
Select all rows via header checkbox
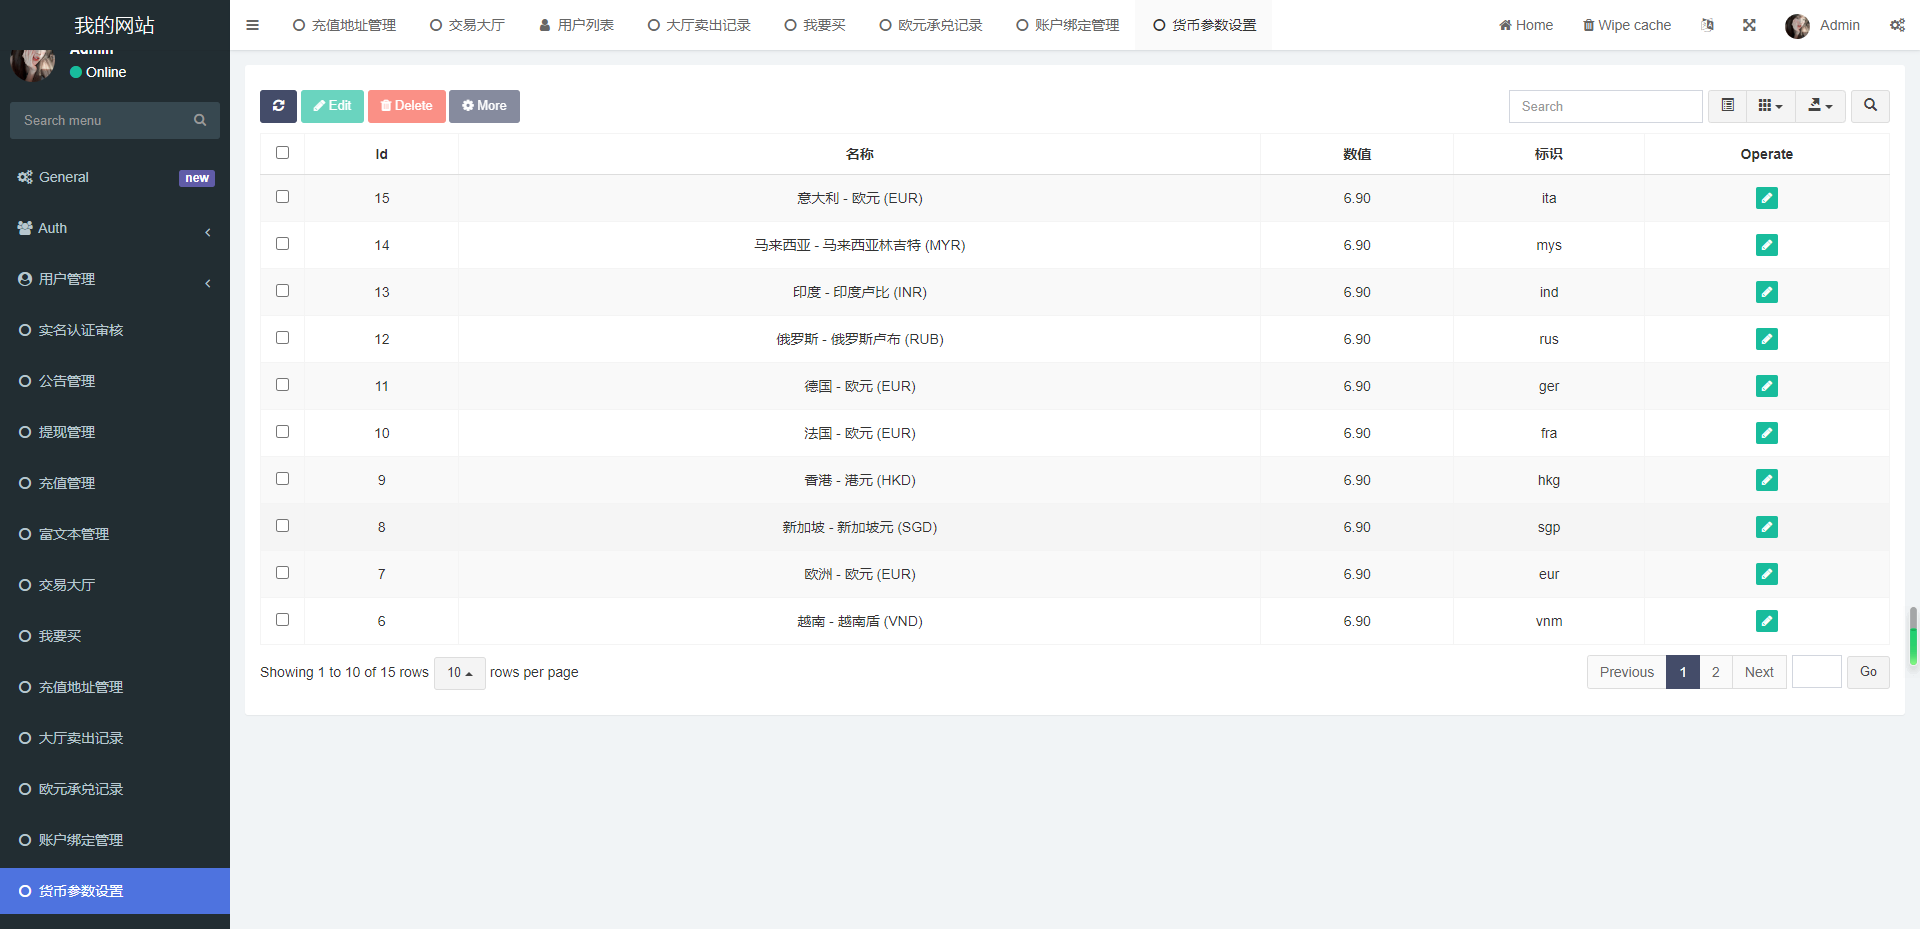point(282,153)
